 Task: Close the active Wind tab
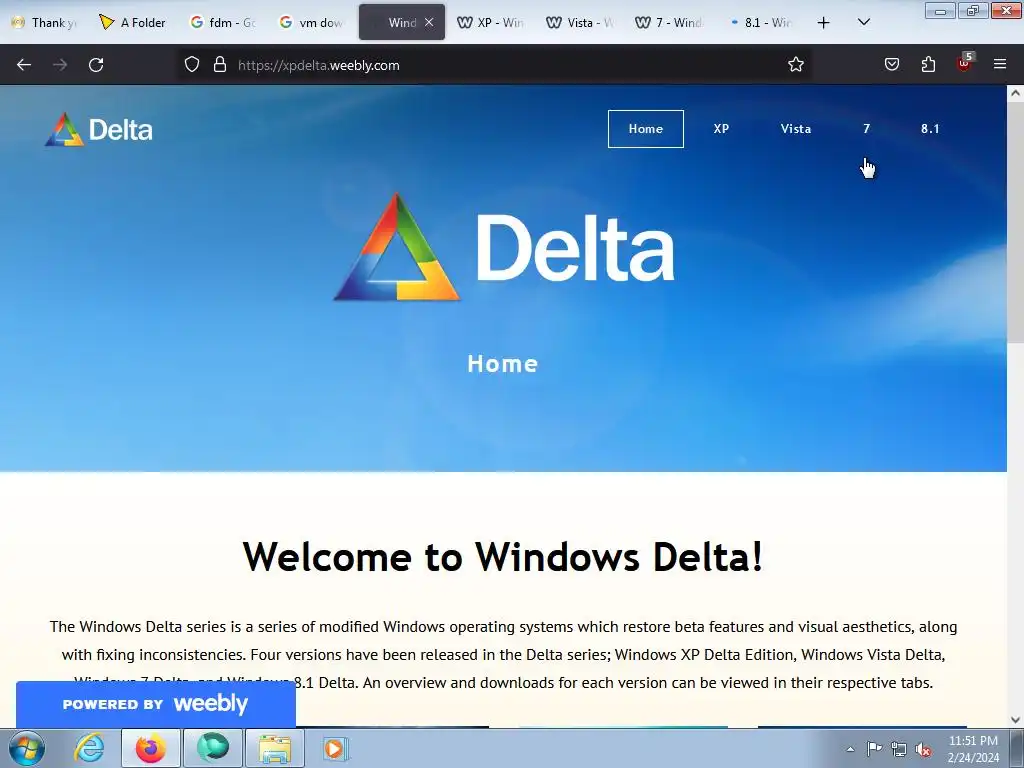(429, 22)
